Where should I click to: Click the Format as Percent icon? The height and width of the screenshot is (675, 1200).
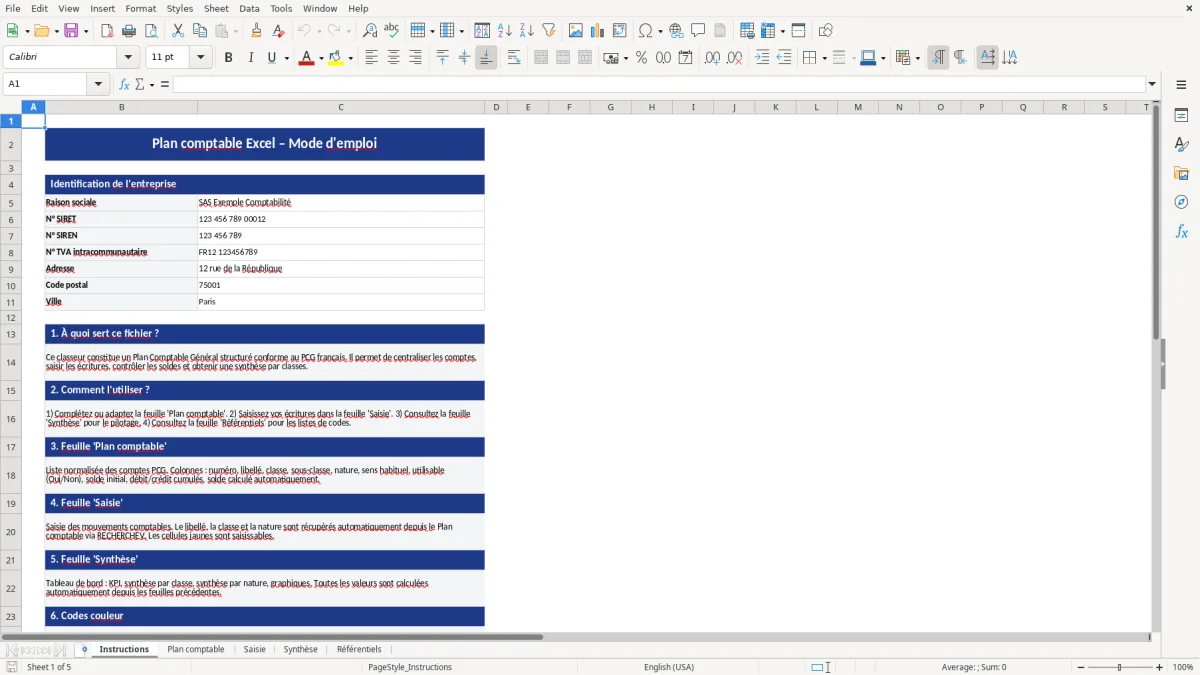click(642, 58)
